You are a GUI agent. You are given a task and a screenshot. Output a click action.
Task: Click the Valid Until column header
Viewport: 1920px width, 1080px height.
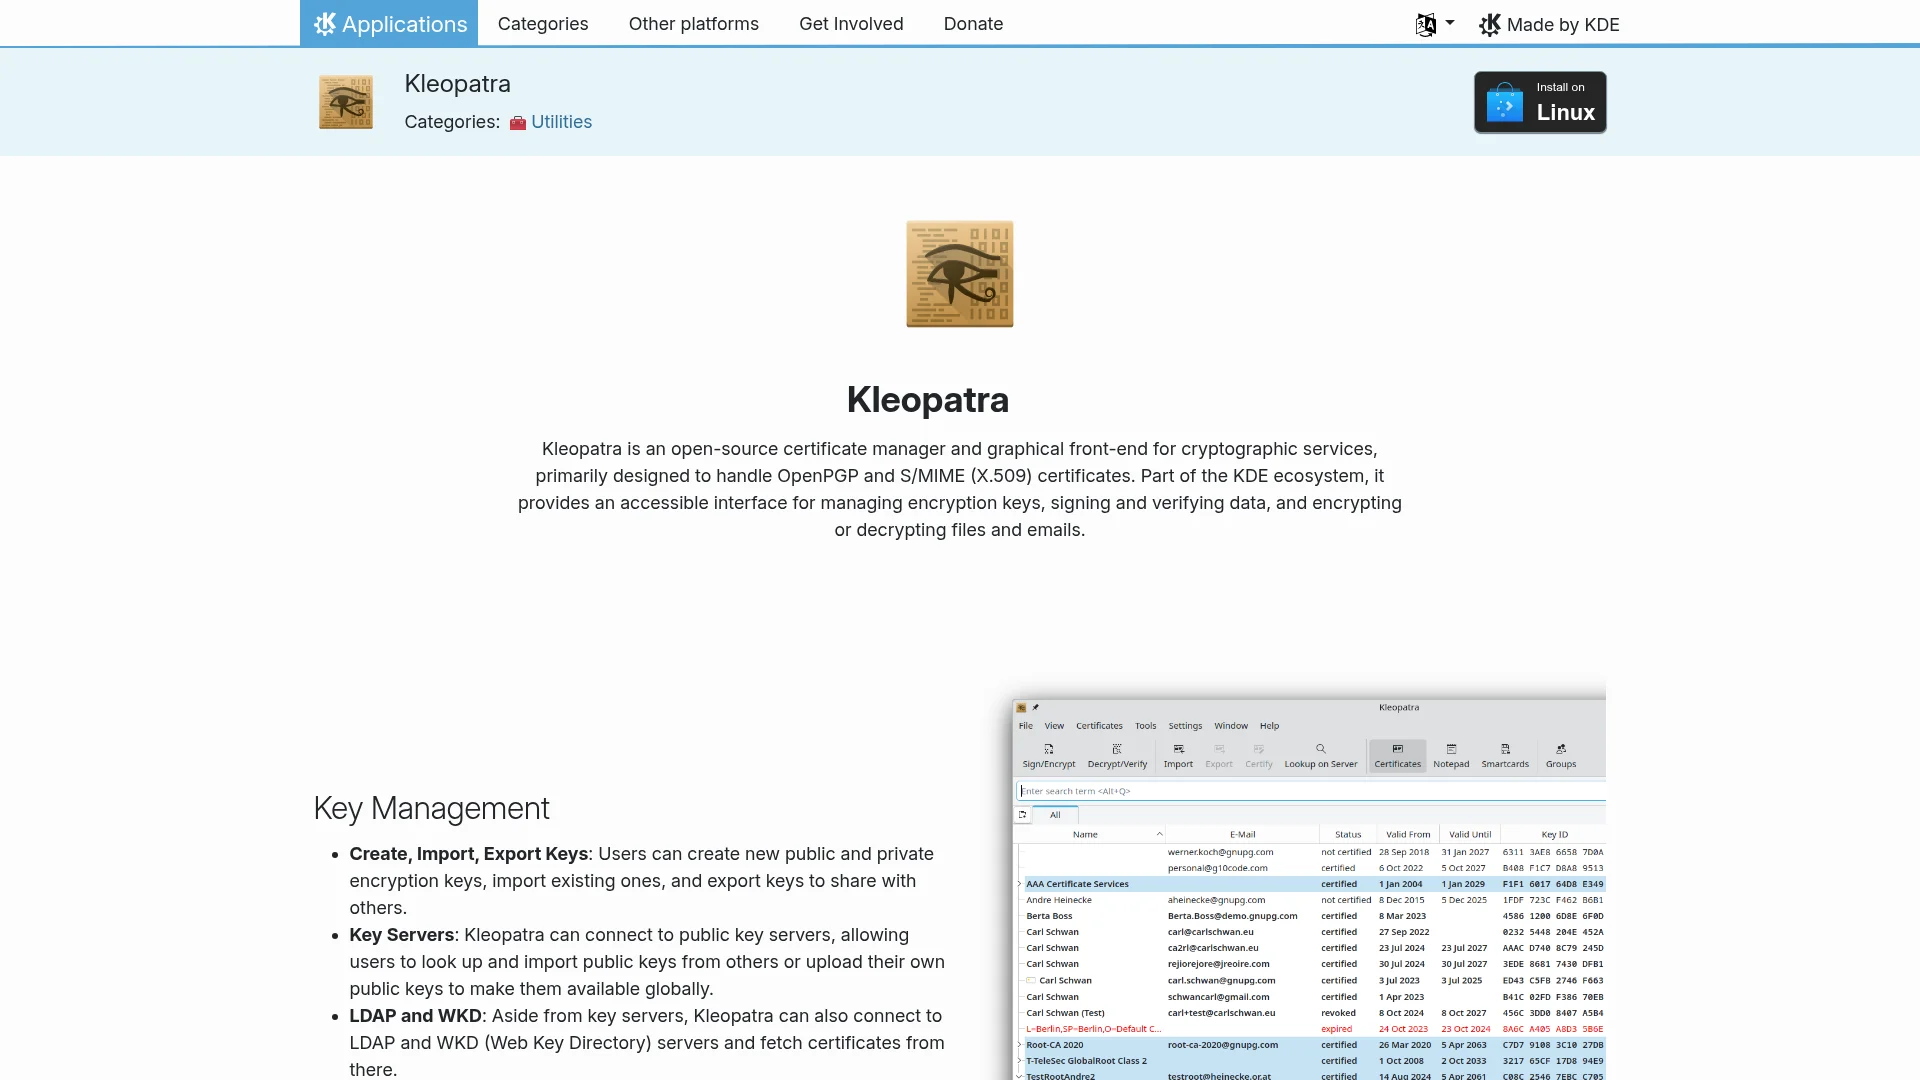coord(1470,834)
